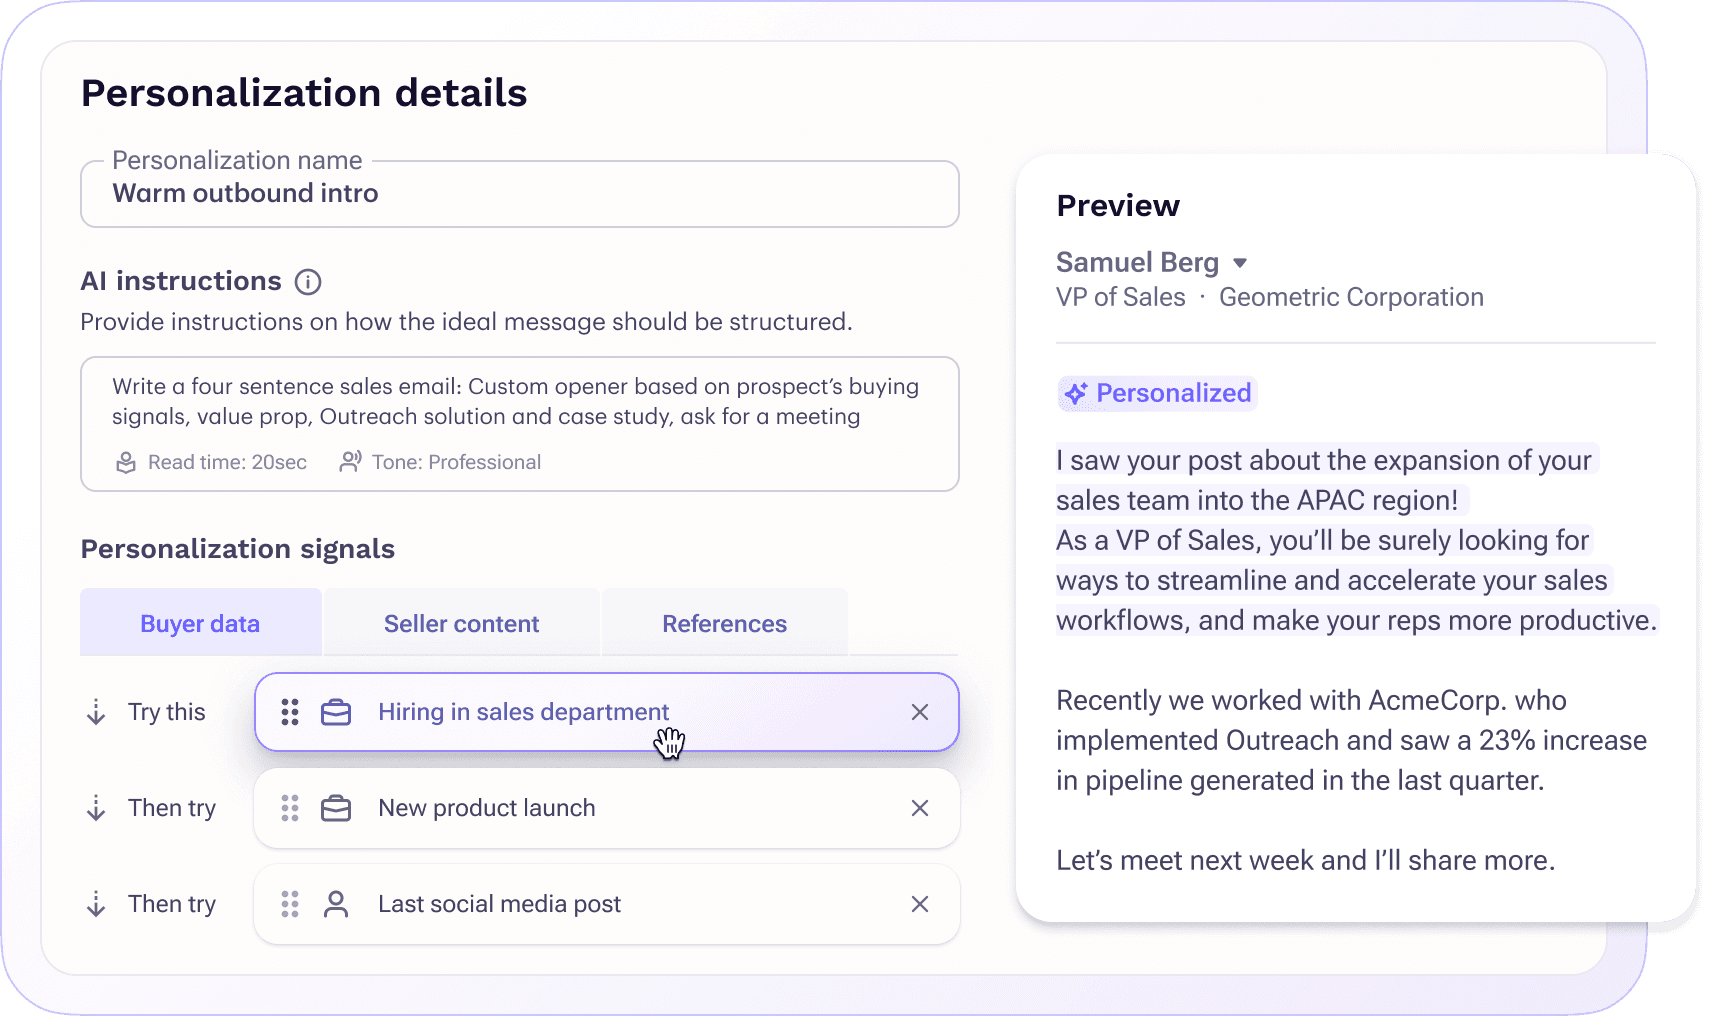Viewport: 1710px width, 1016px height.
Task: Click the tone icon beside Tone: Professional
Action: pyautogui.click(x=351, y=461)
